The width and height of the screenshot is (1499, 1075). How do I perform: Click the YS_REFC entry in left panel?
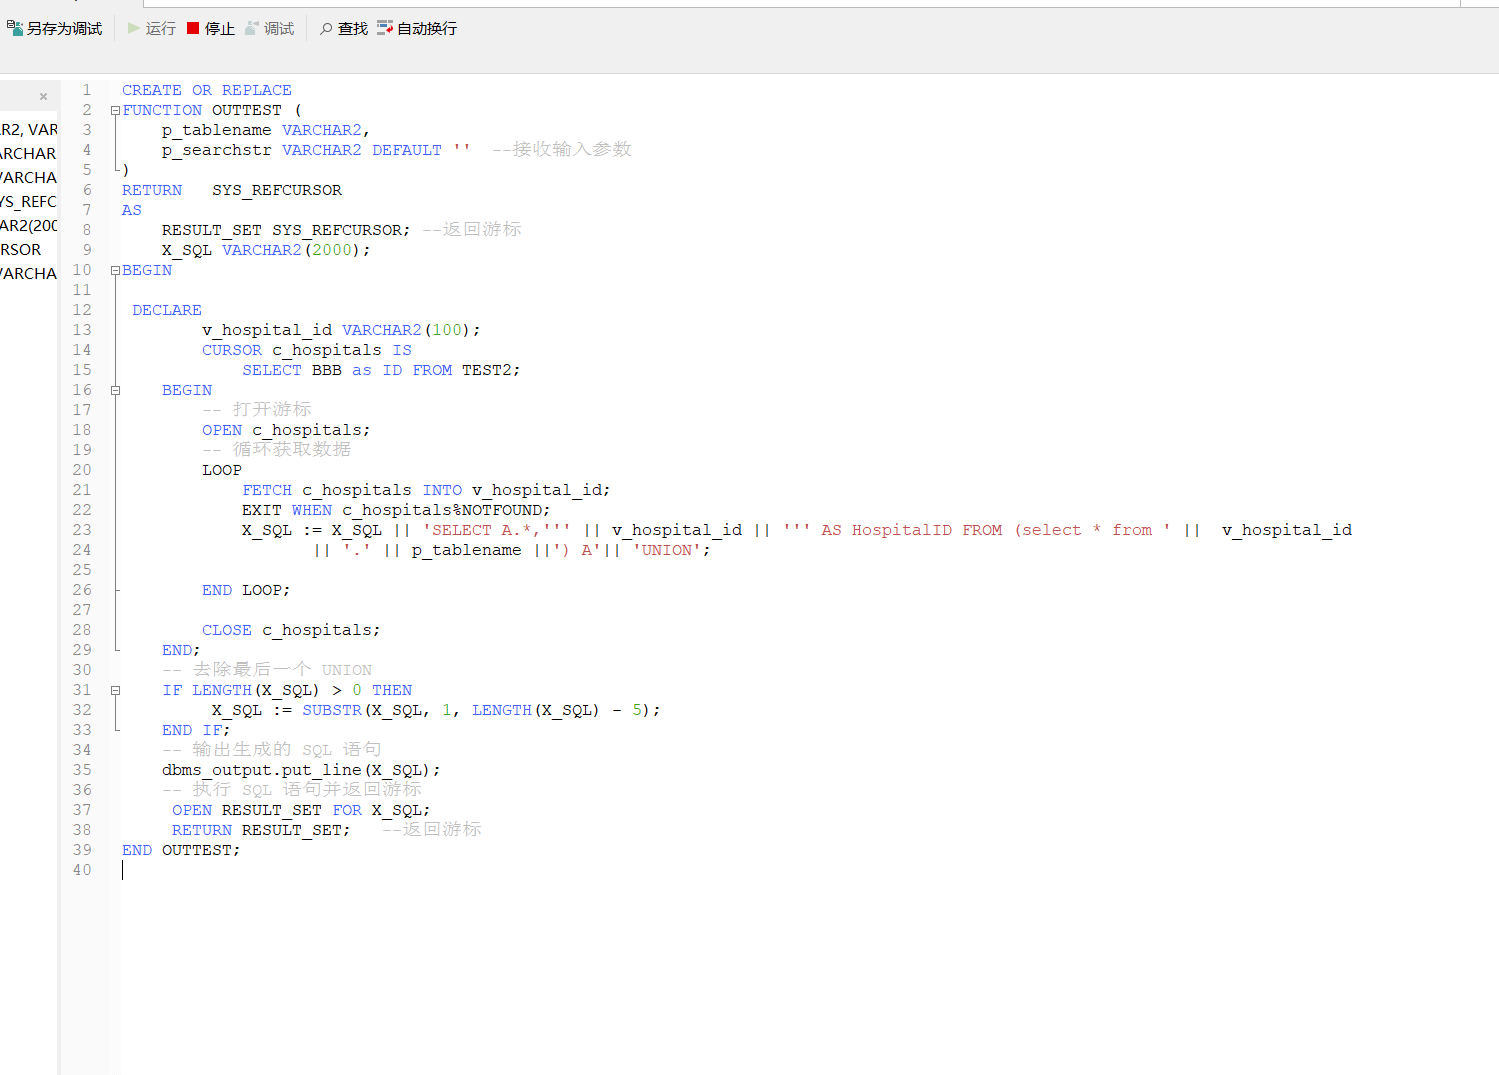29,202
